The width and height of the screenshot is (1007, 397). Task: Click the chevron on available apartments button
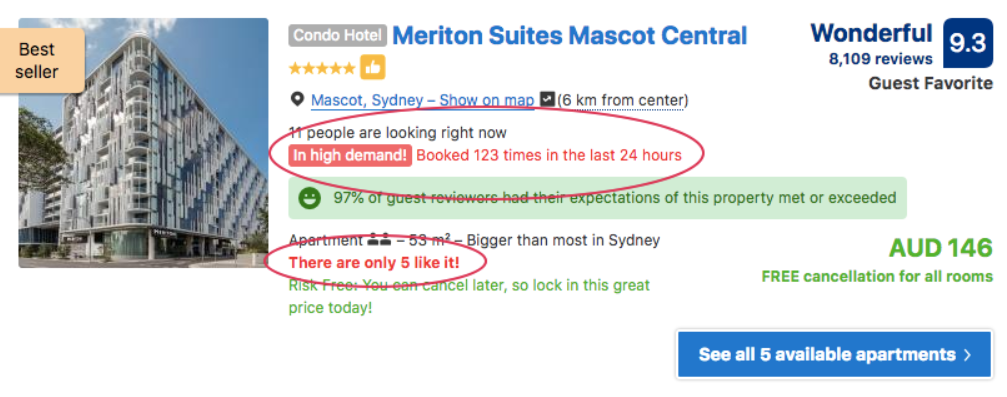pos(968,355)
